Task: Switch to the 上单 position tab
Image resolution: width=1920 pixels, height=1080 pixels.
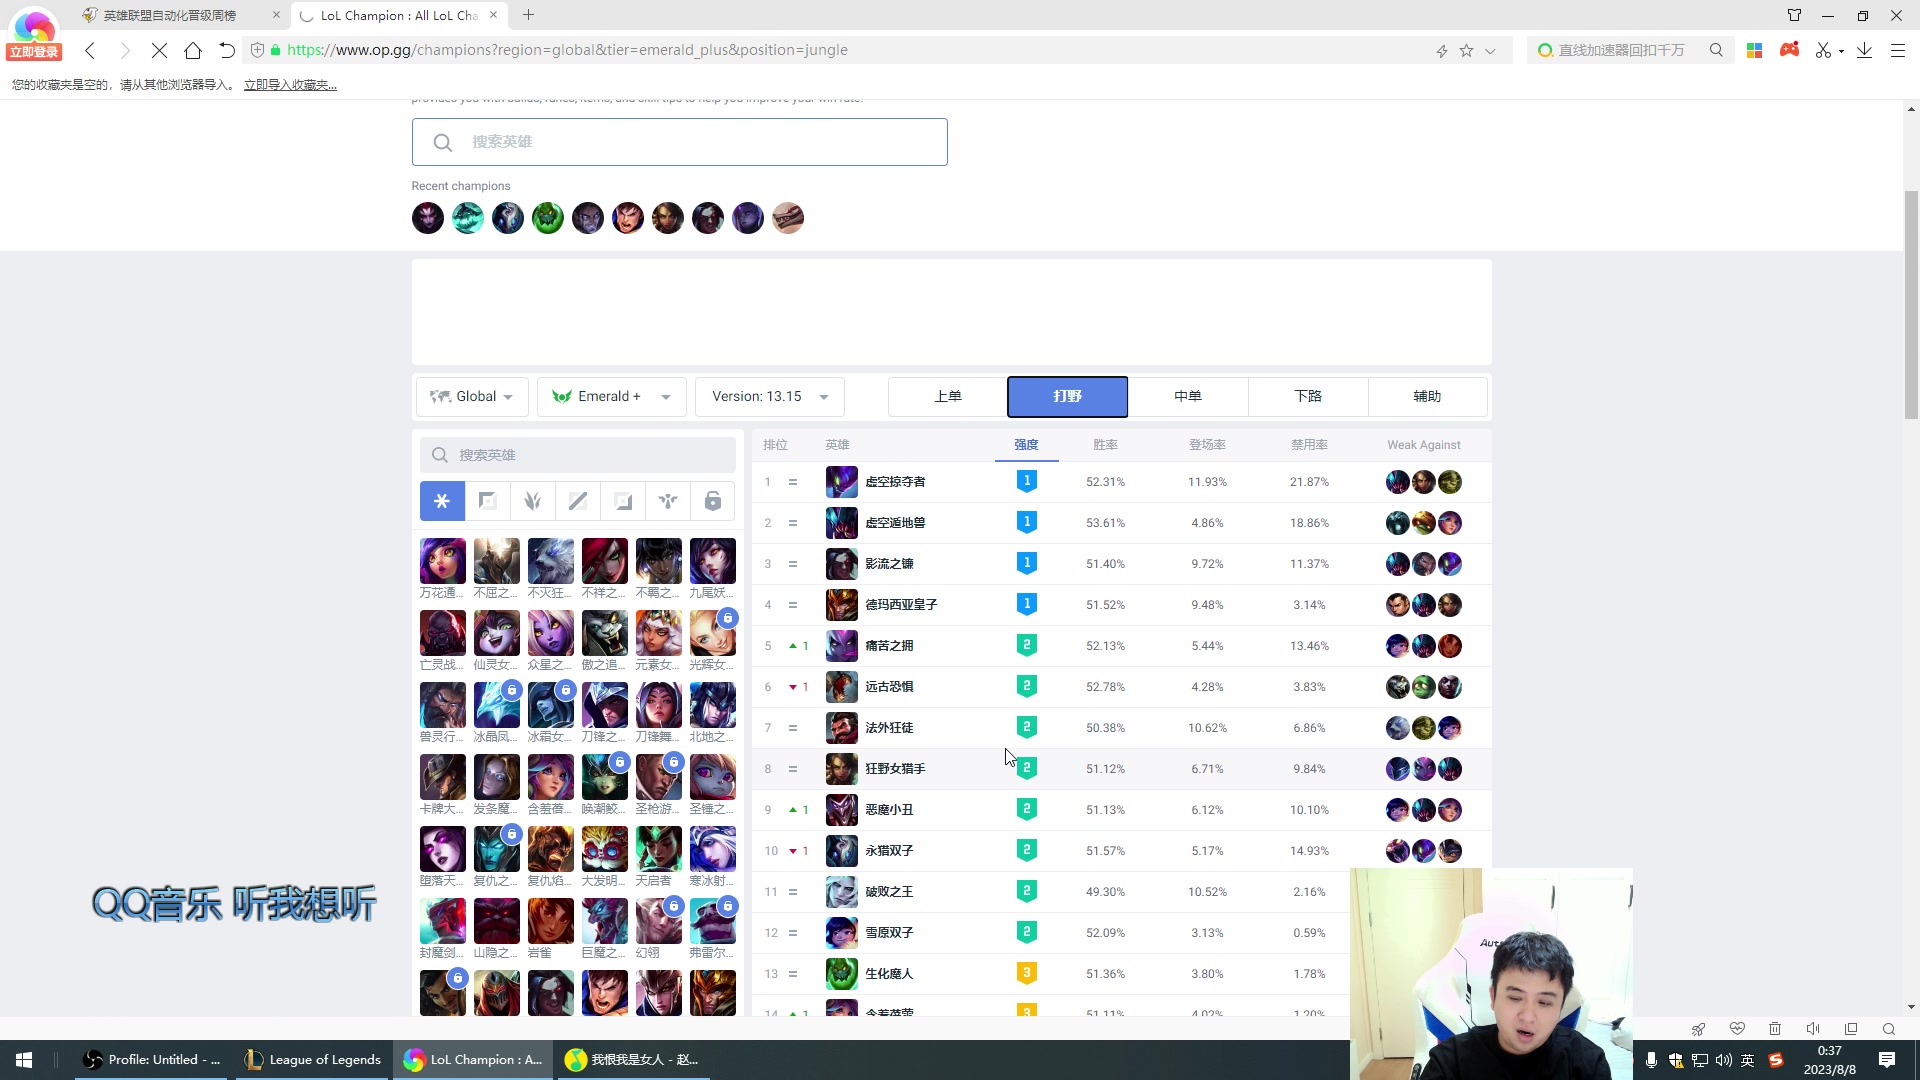Action: (948, 397)
